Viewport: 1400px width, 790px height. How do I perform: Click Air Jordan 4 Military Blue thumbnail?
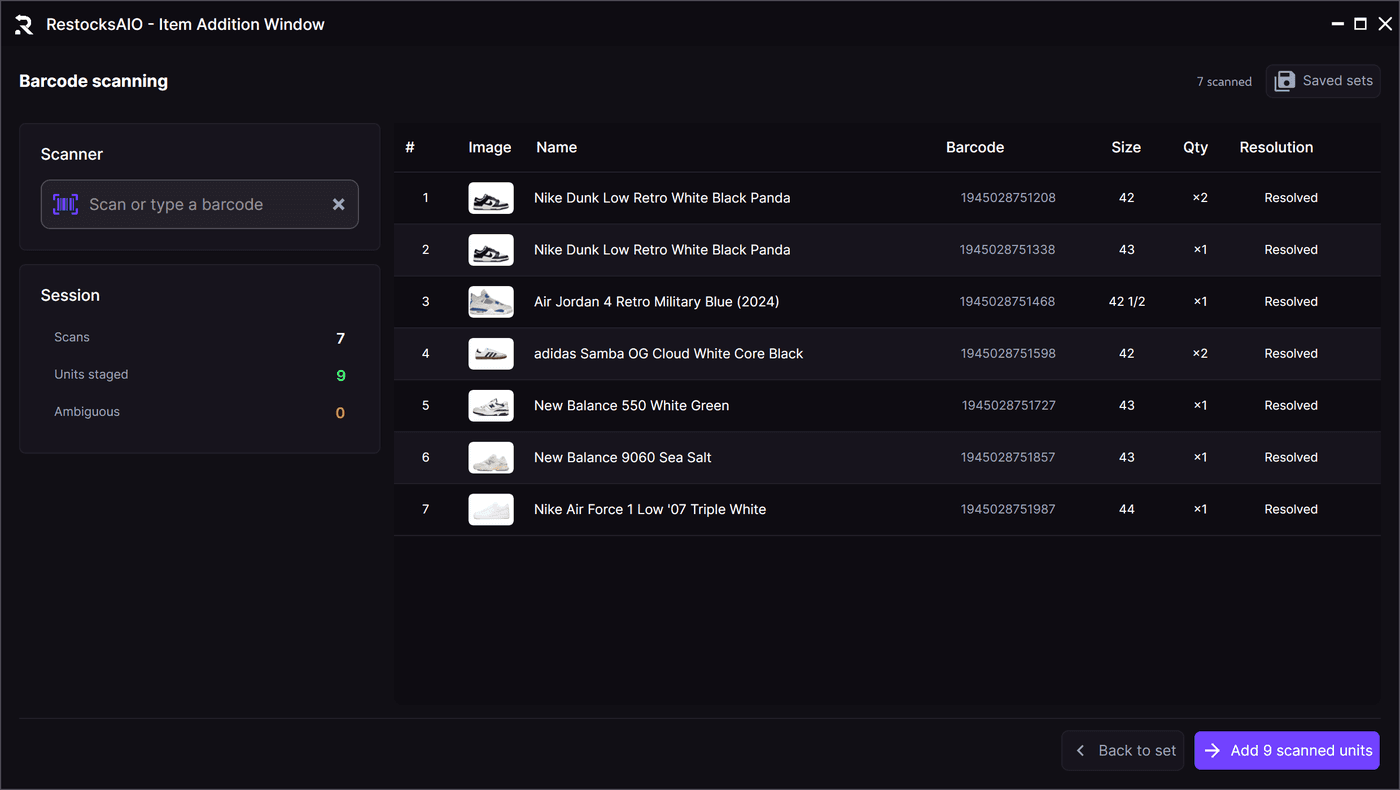tap(491, 302)
